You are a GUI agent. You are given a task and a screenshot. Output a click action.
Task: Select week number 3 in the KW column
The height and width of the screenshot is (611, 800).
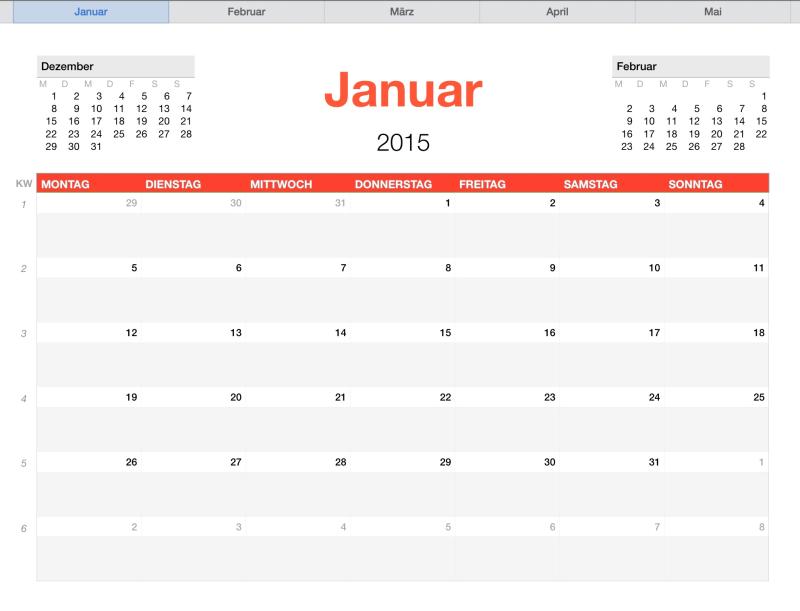[22, 331]
